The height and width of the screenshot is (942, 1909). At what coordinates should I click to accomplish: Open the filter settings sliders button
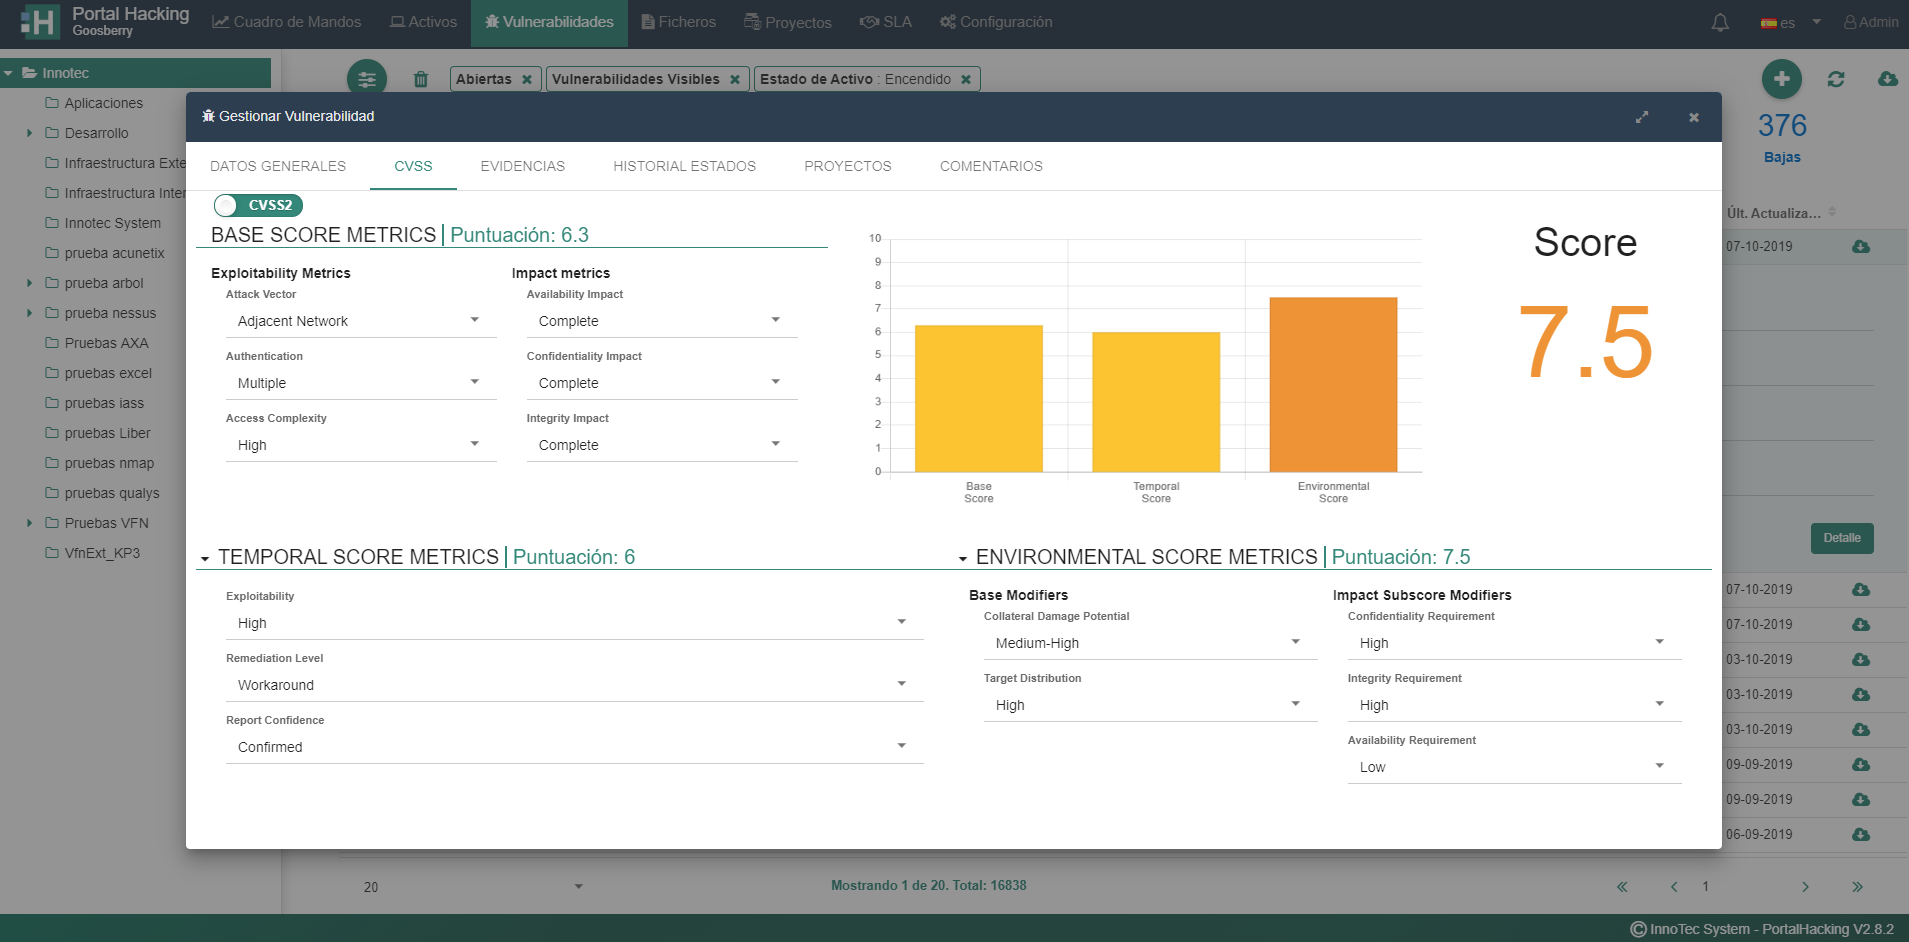tap(367, 79)
